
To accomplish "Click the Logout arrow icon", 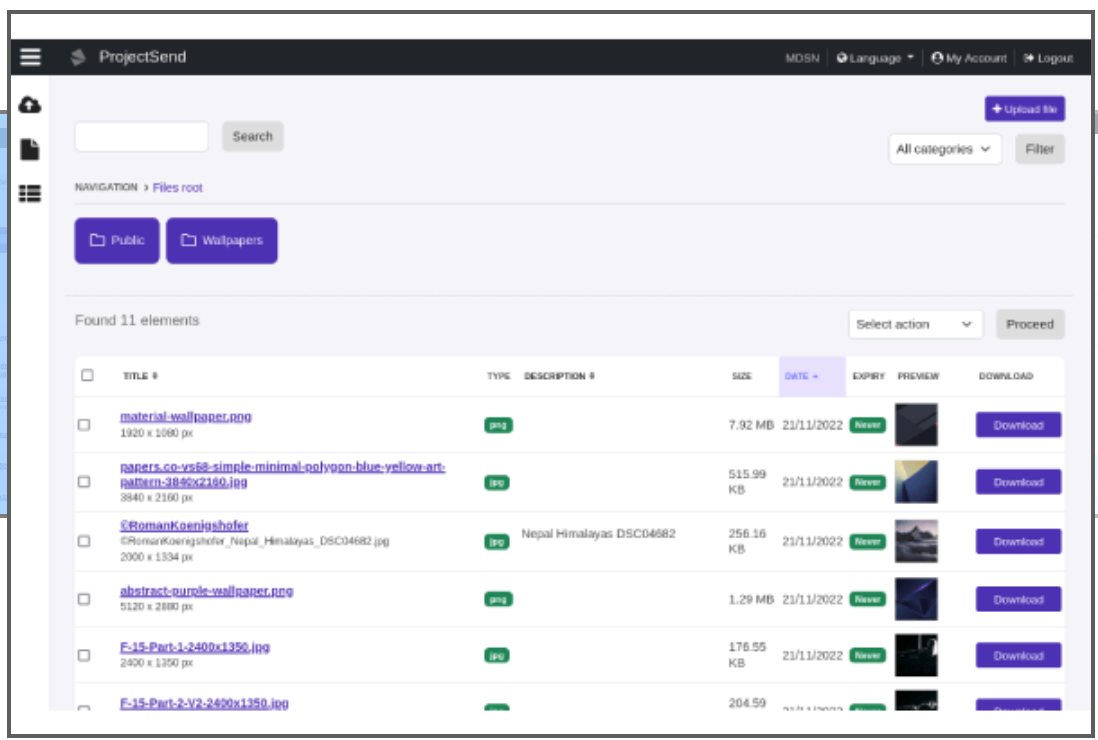I will pyautogui.click(x=1030, y=58).
